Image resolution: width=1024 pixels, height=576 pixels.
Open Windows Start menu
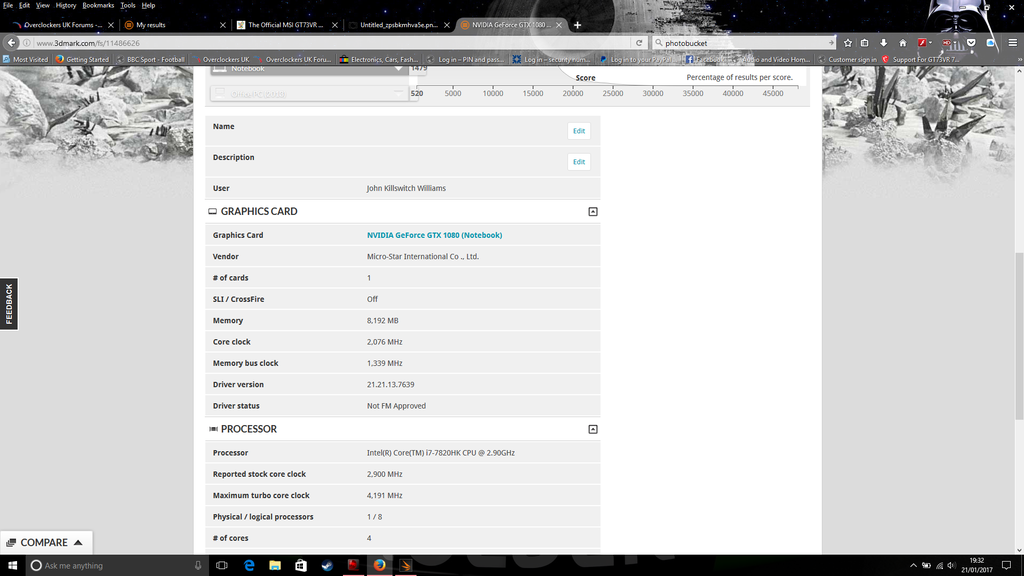(12, 565)
